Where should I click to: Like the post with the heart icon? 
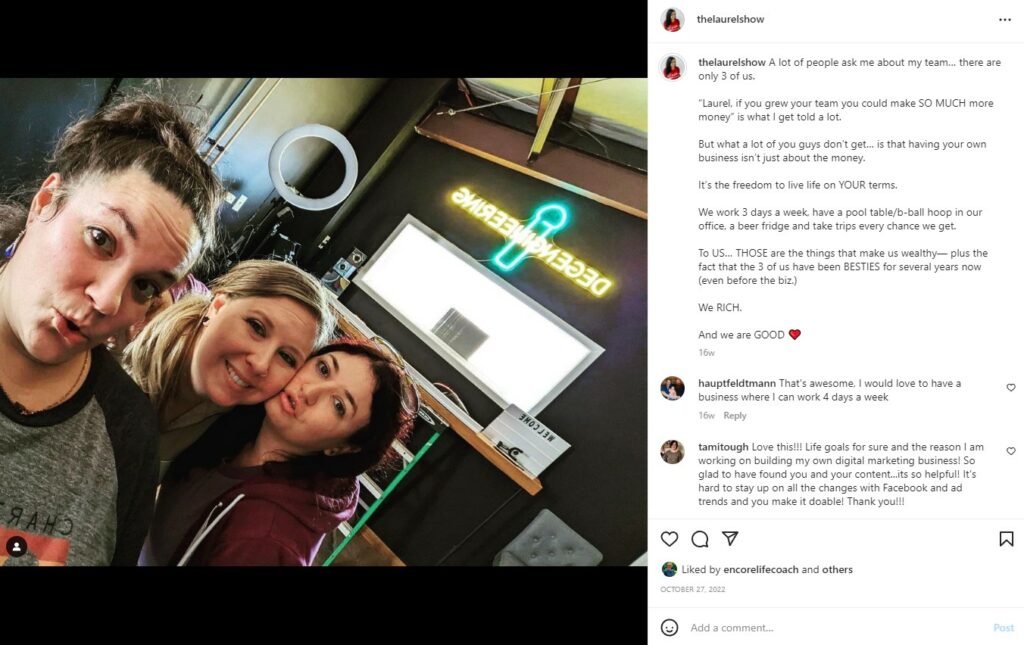669,539
